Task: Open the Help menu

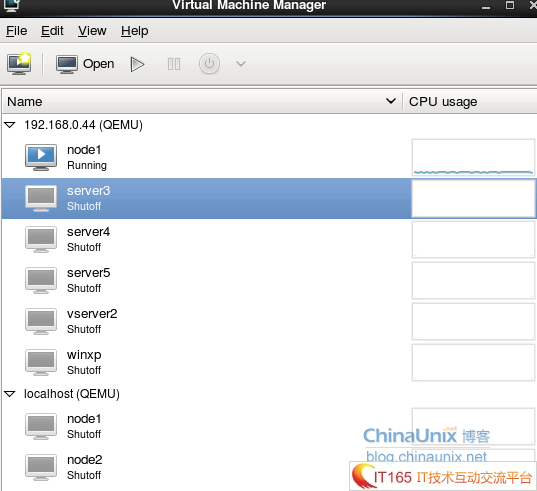Action: [135, 31]
